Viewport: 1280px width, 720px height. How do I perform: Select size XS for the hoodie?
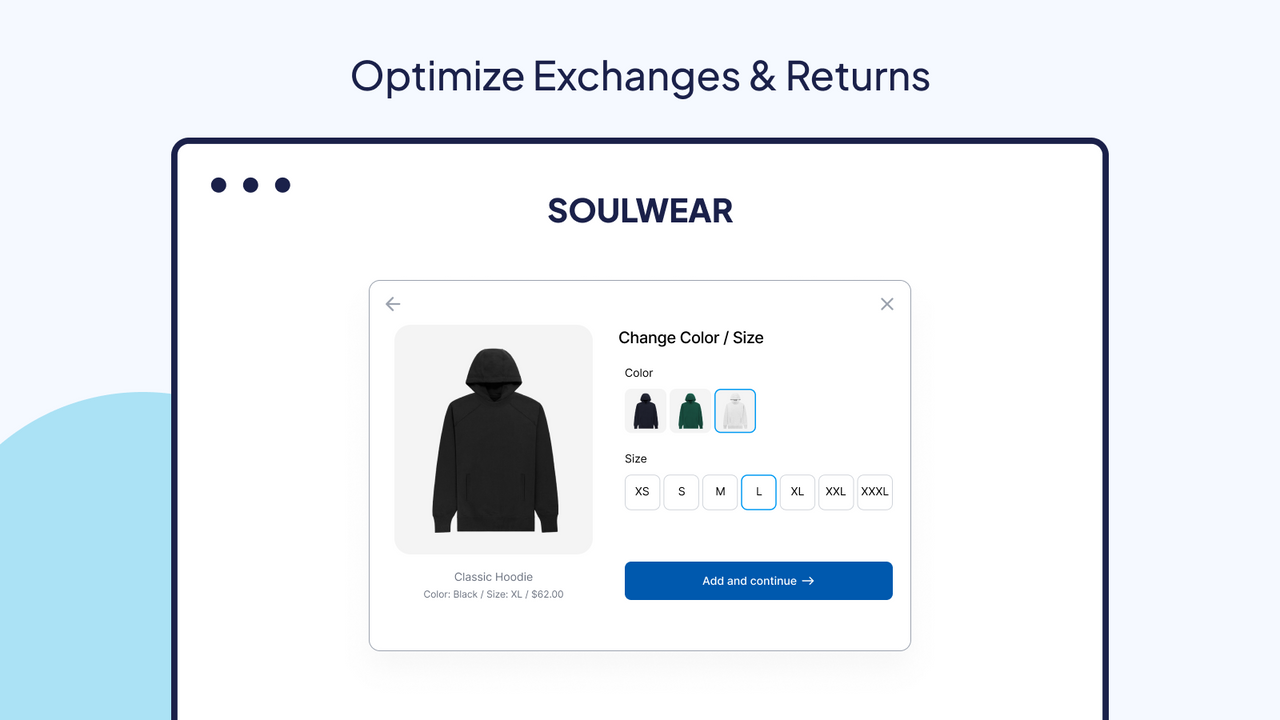tap(642, 492)
